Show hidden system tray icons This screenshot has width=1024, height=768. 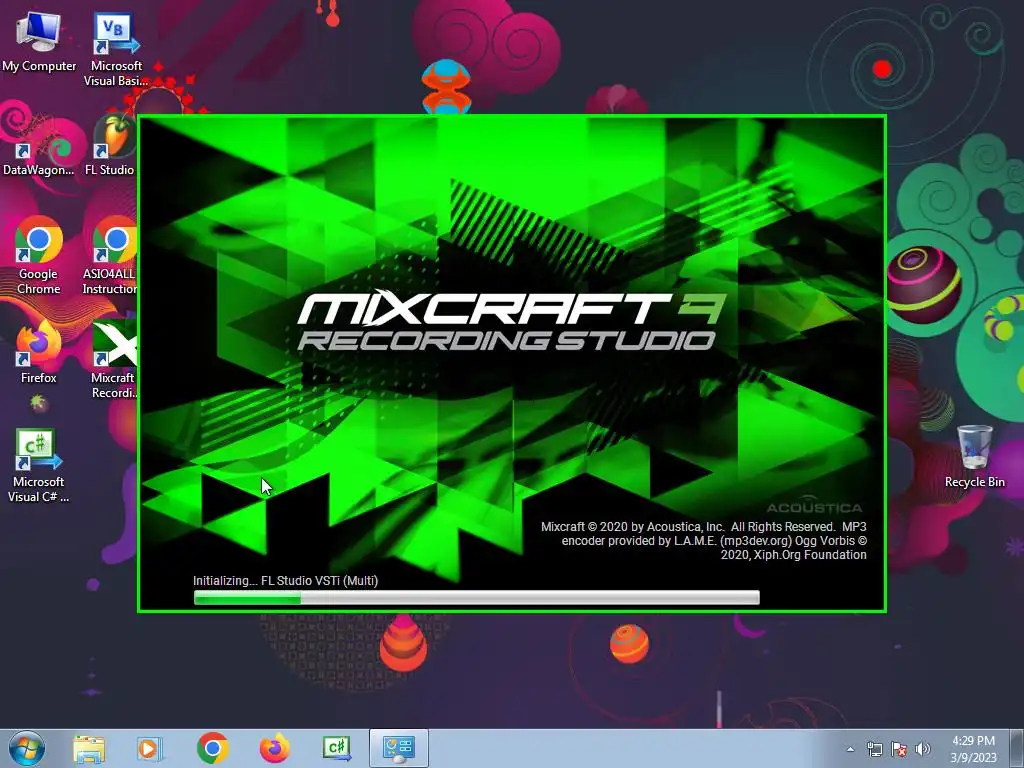coord(850,749)
